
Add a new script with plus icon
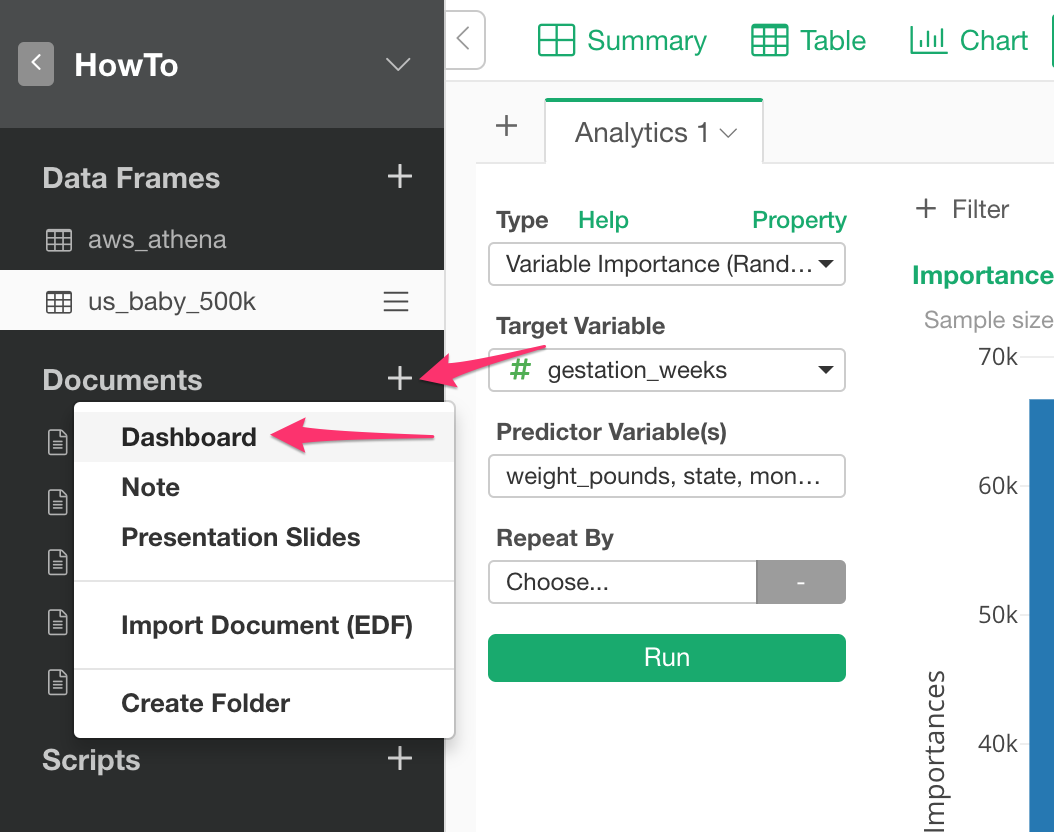click(399, 759)
